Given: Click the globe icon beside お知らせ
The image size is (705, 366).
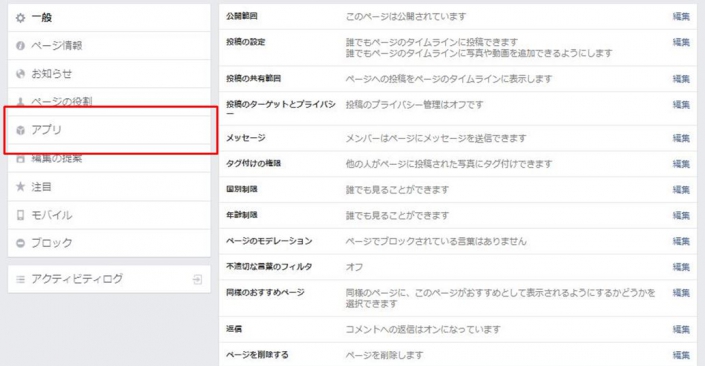Looking at the screenshot, I should tap(20, 74).
